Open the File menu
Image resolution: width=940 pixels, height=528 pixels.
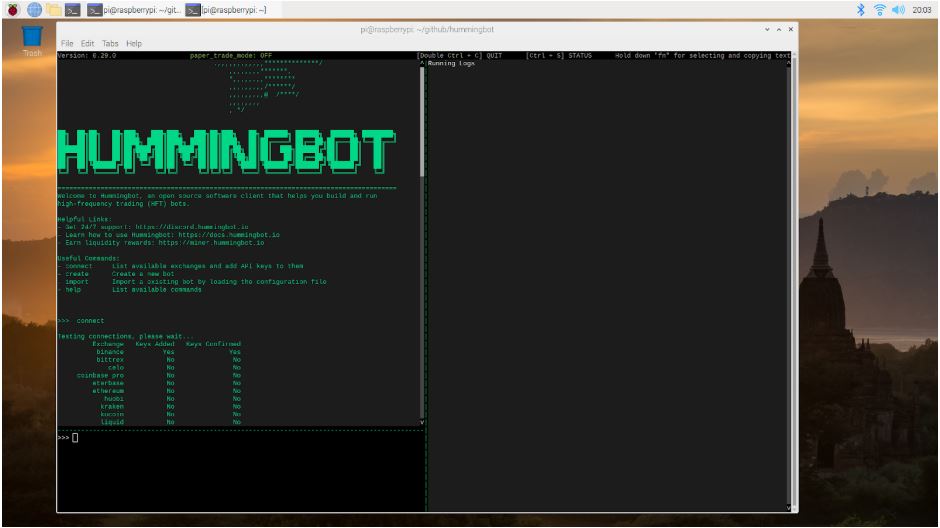(67, 43)
